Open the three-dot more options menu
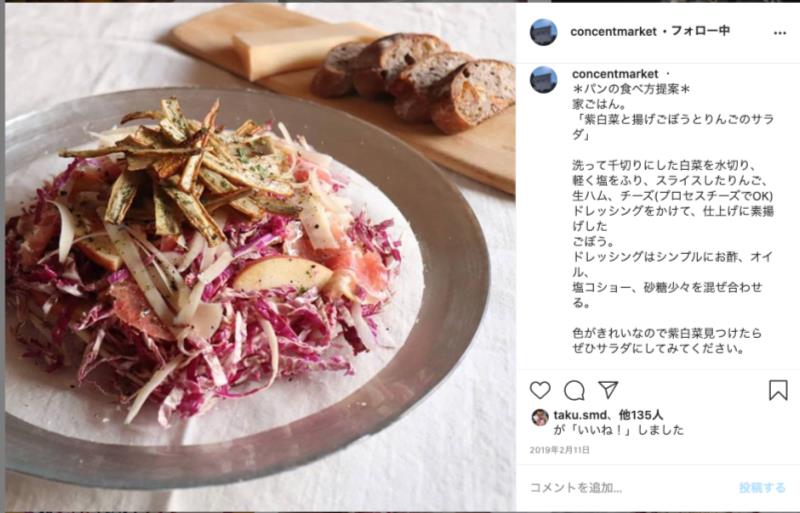 780,33
